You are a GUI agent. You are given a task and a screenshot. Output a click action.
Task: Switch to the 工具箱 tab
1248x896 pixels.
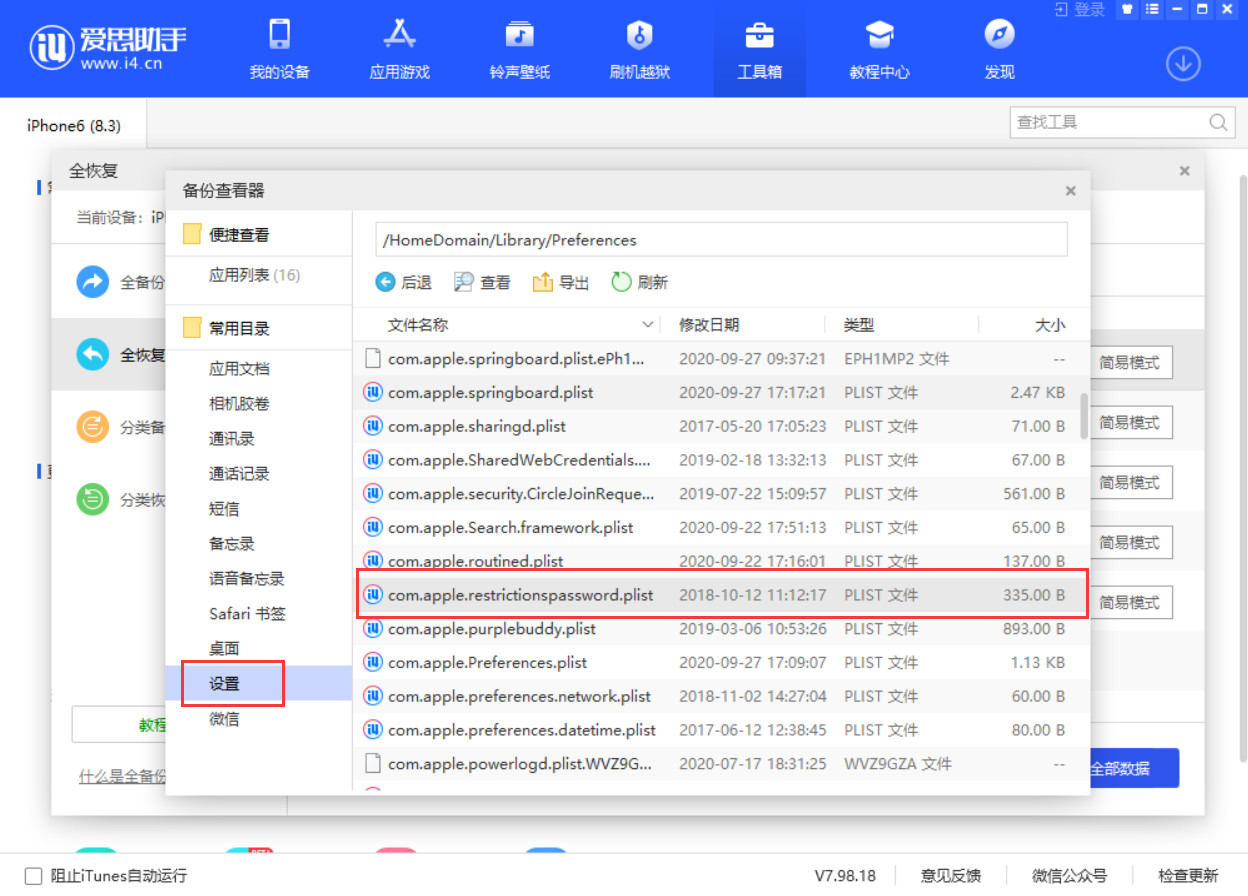tap(759, 48)
